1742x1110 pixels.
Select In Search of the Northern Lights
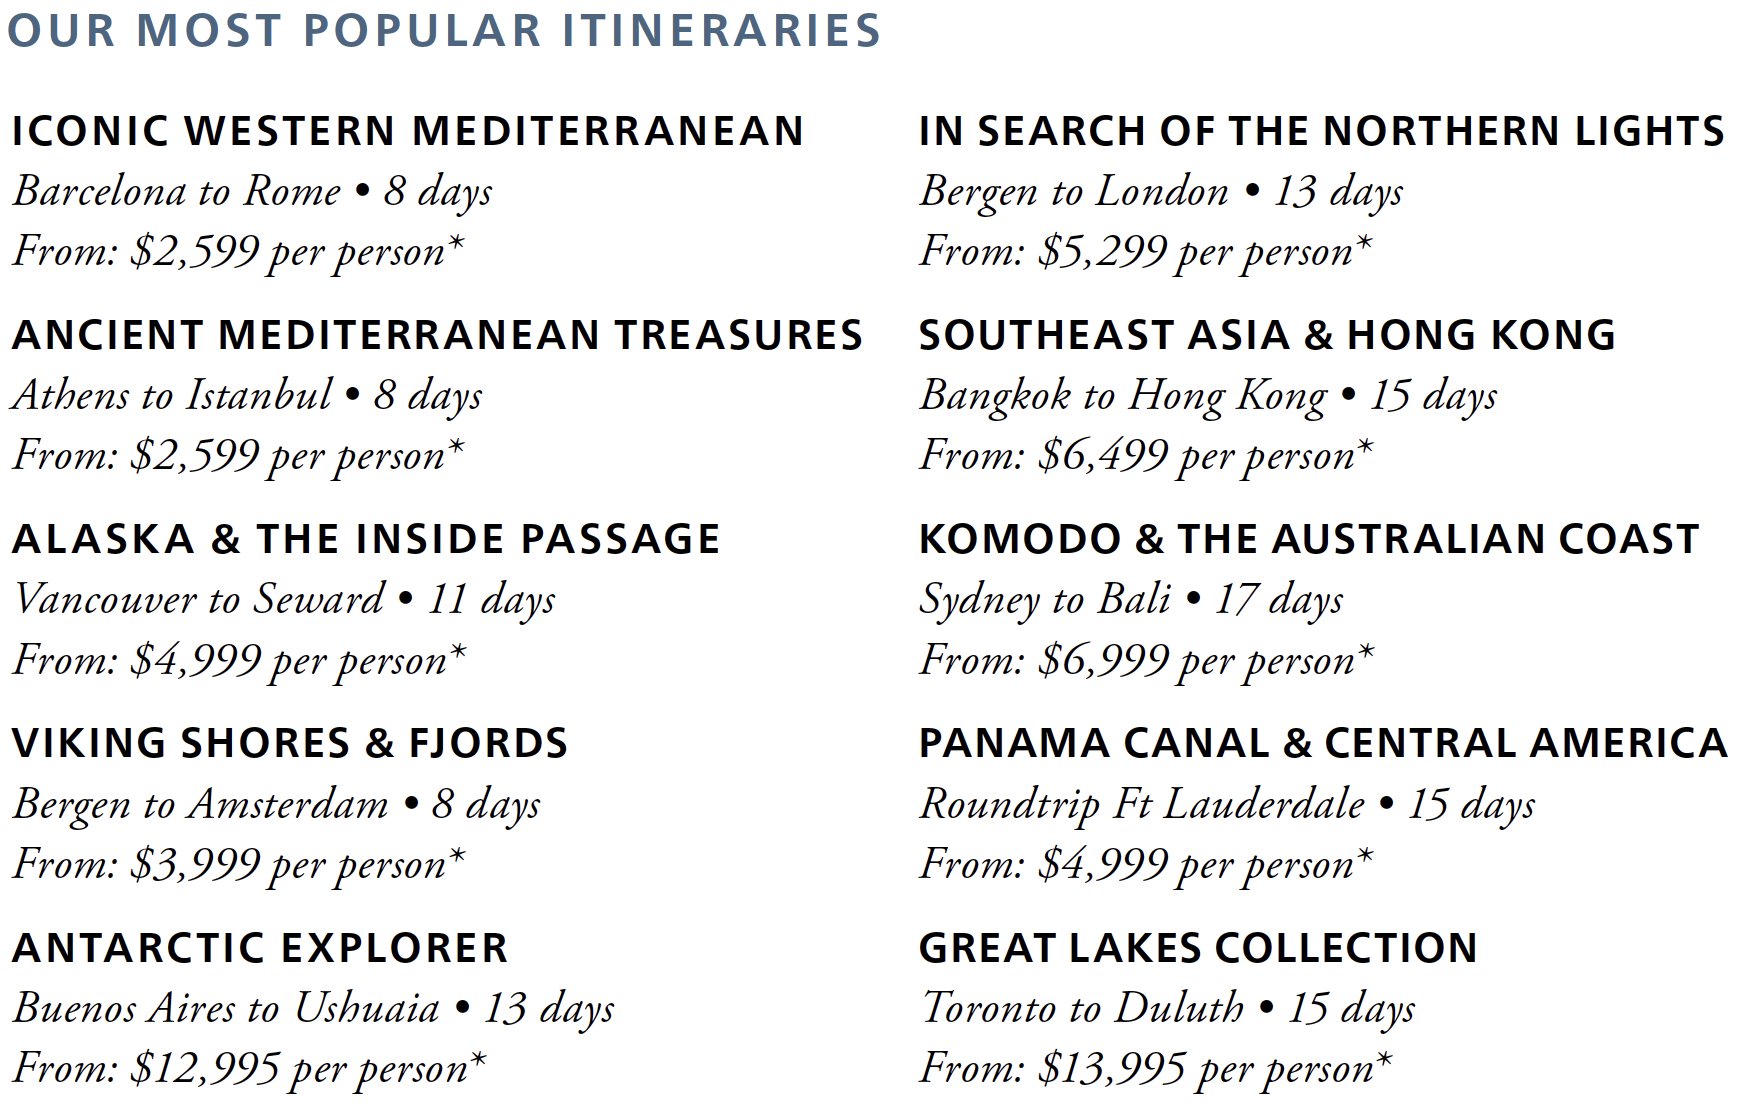pos(1322,131)
